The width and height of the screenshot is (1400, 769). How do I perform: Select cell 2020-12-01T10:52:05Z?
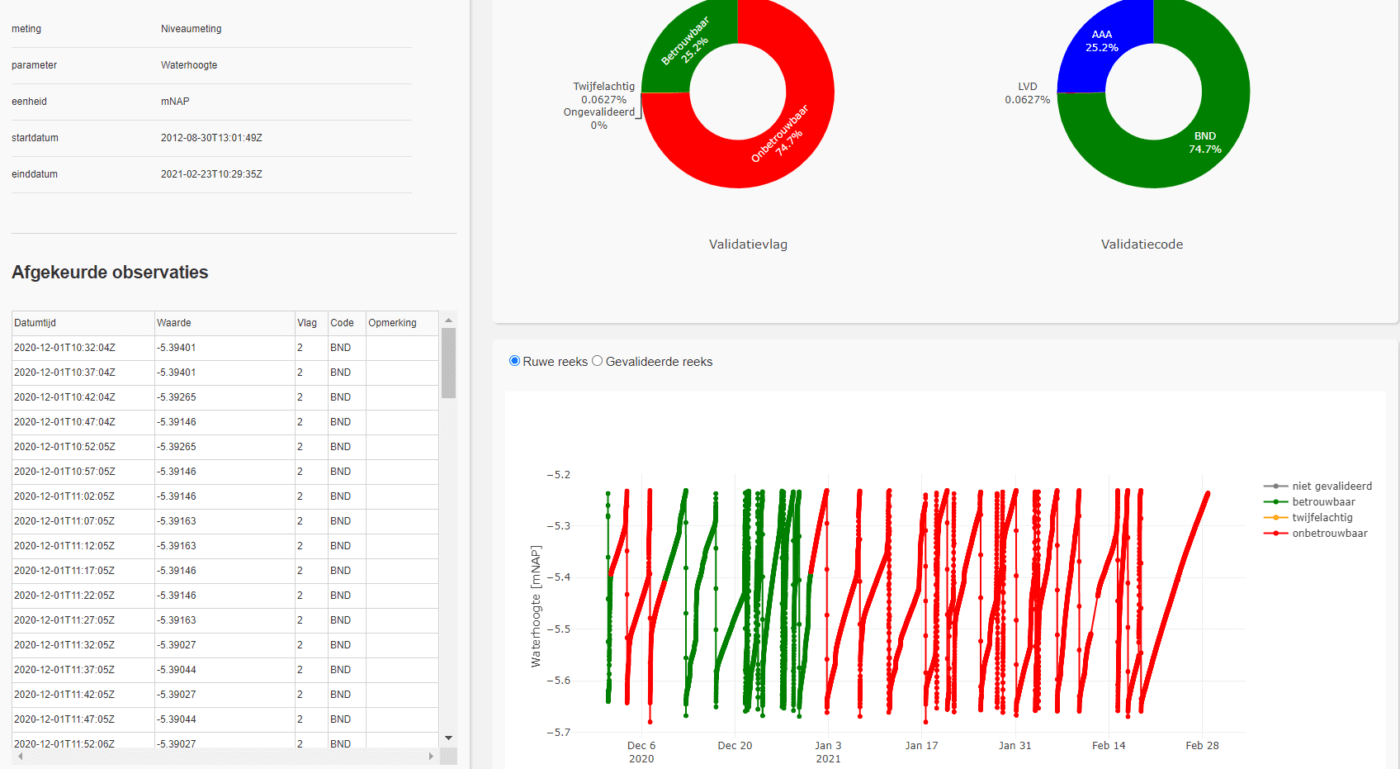tap(83, 447)
